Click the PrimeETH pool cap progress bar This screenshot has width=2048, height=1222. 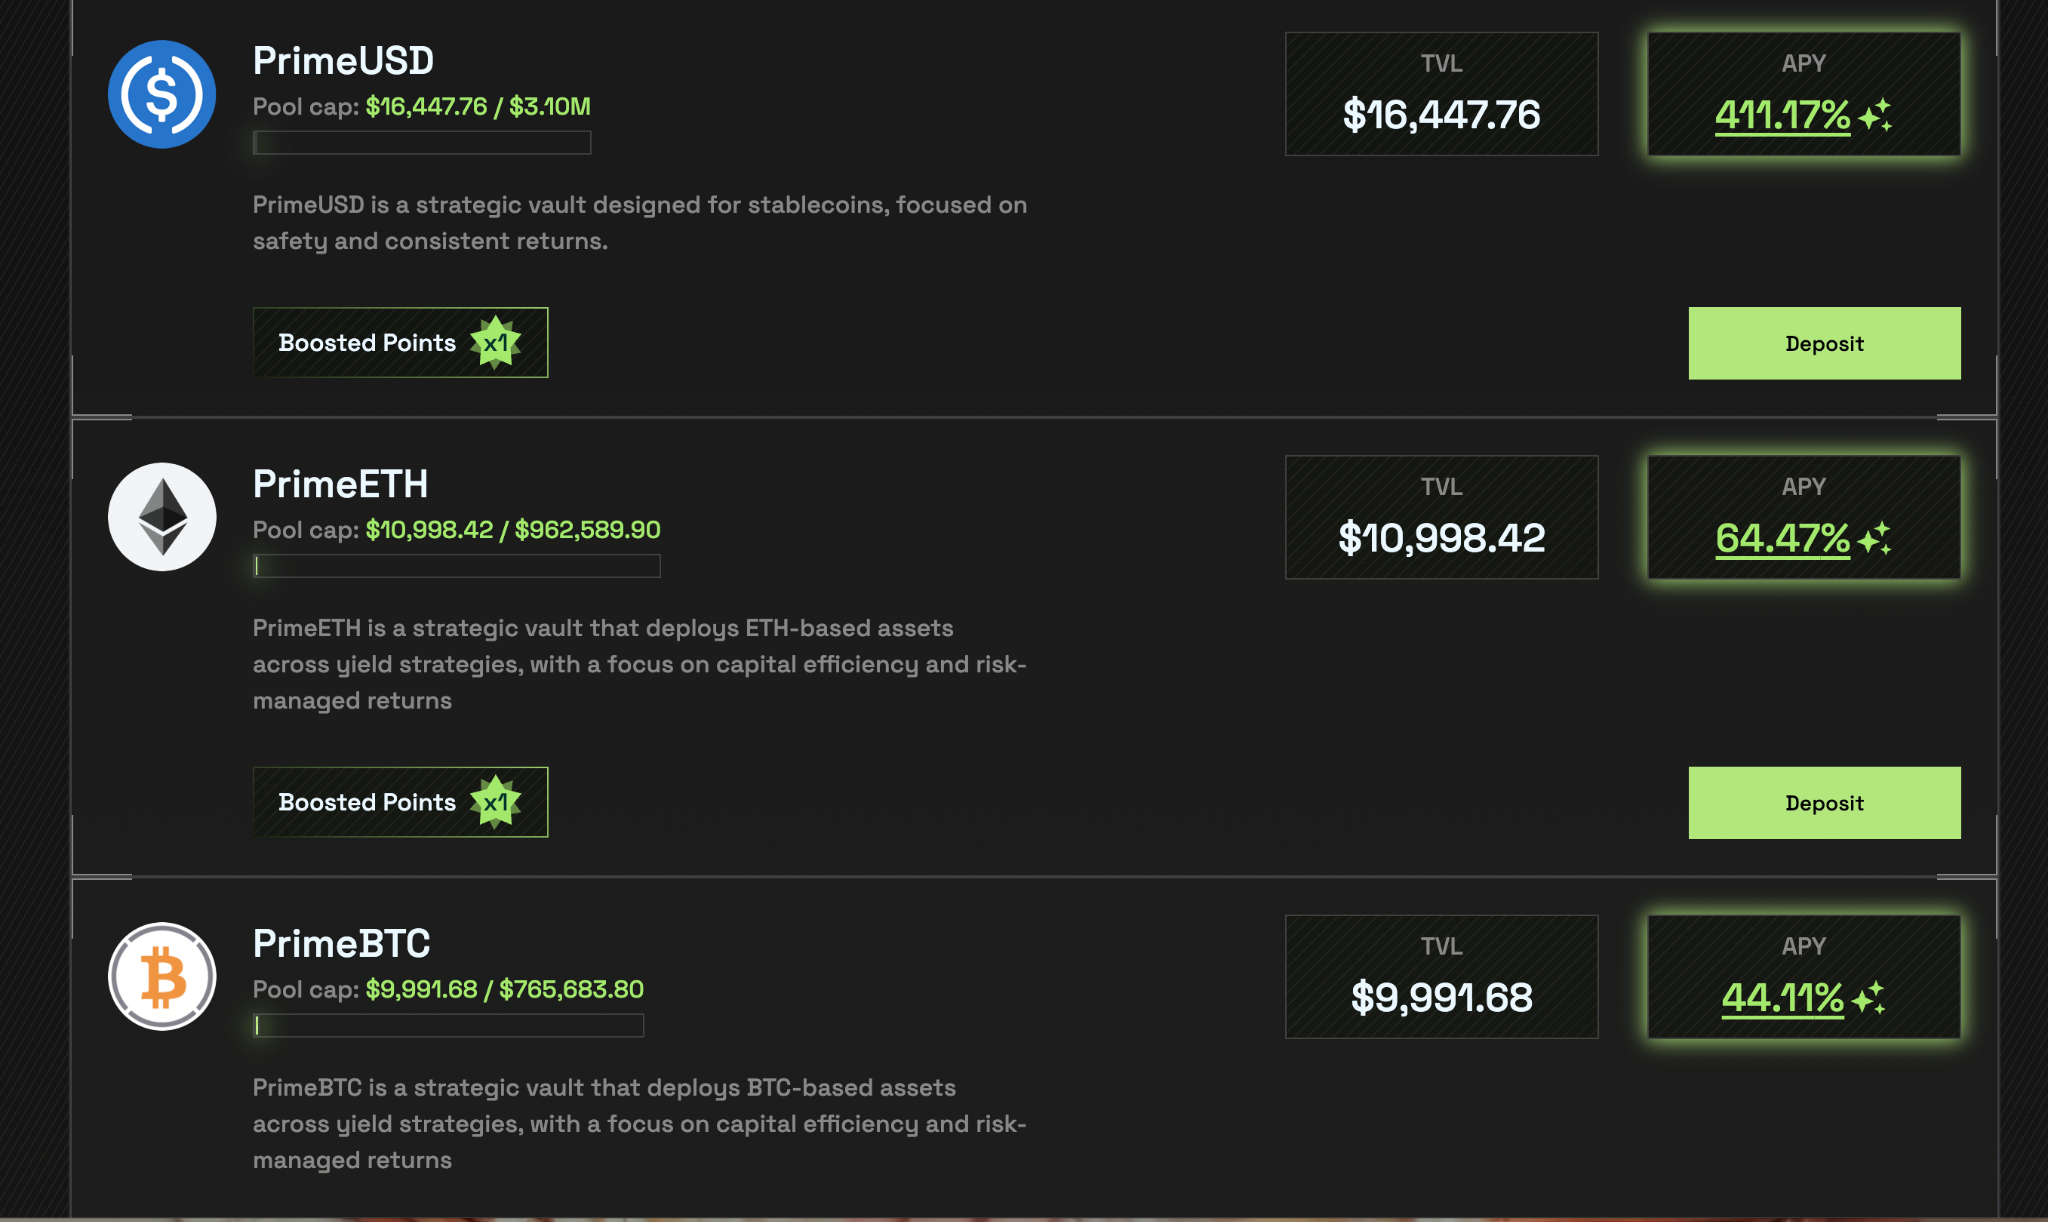tap(456, 566)
